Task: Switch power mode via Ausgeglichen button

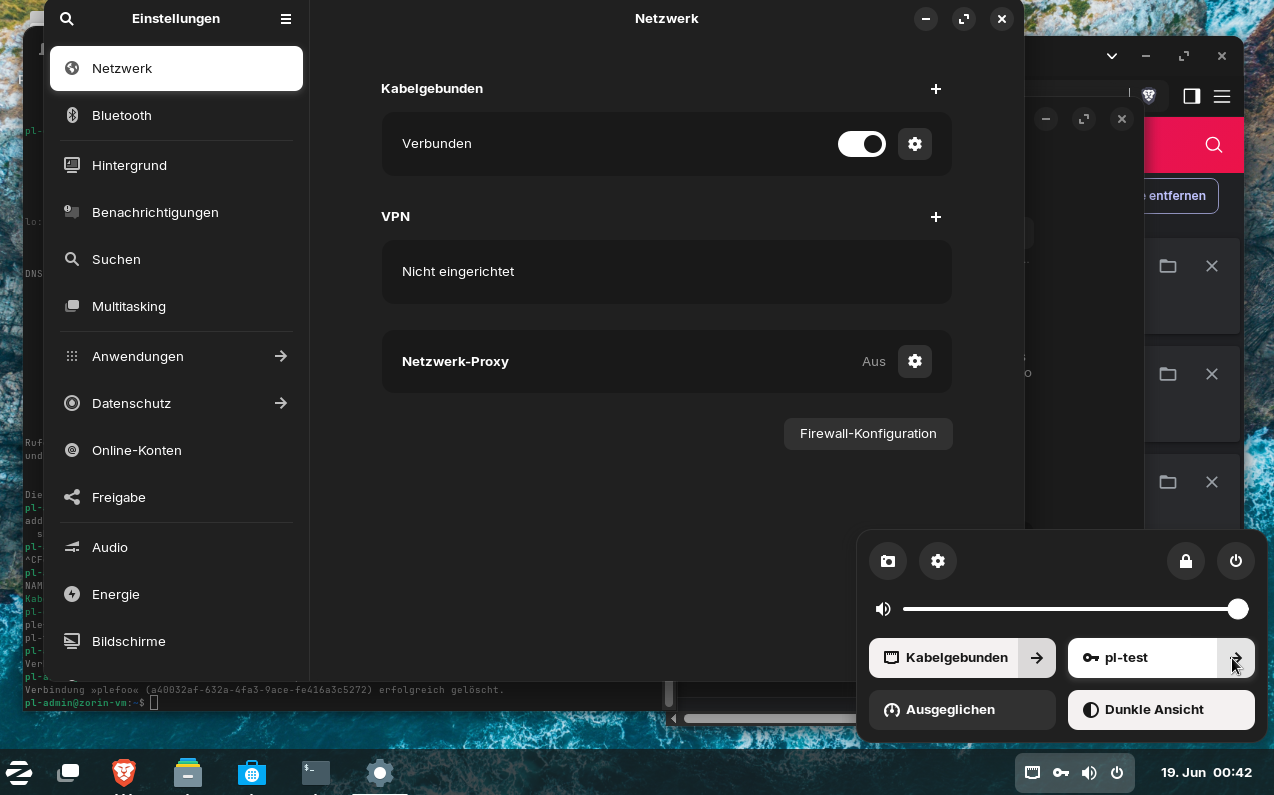Action: 961,710
